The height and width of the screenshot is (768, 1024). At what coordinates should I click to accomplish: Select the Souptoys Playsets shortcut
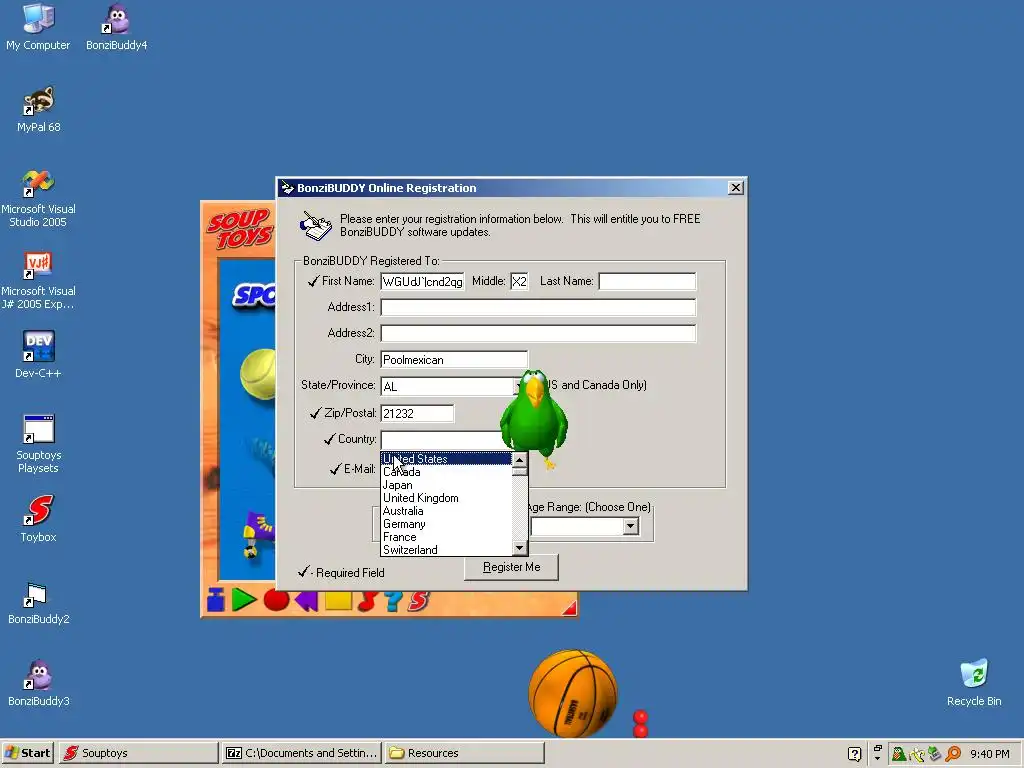pos(38,443)
